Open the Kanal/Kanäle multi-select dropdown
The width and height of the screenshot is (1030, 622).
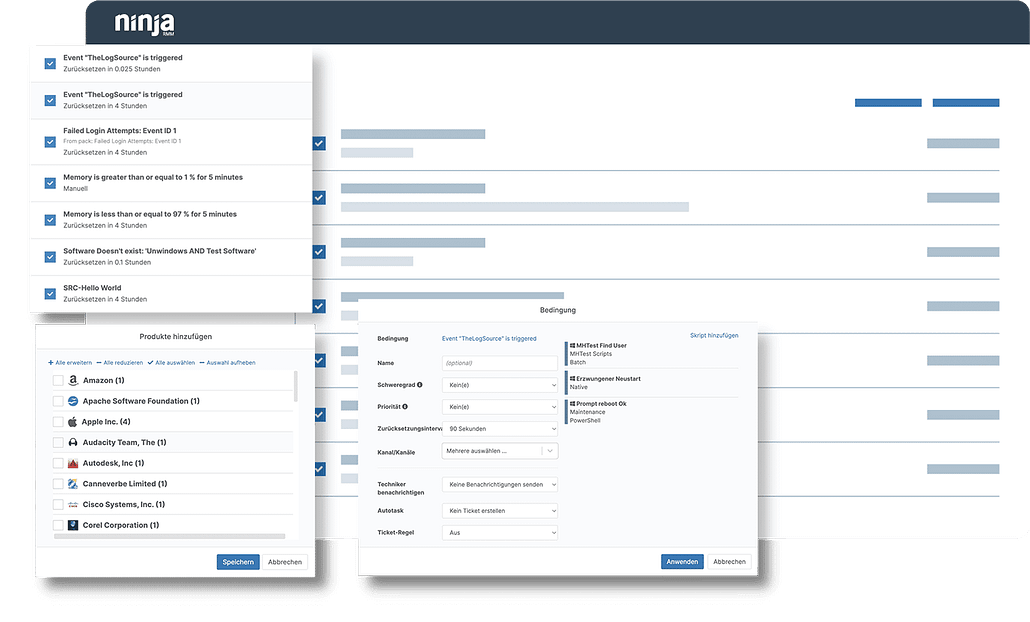click(x=500, y=451)
